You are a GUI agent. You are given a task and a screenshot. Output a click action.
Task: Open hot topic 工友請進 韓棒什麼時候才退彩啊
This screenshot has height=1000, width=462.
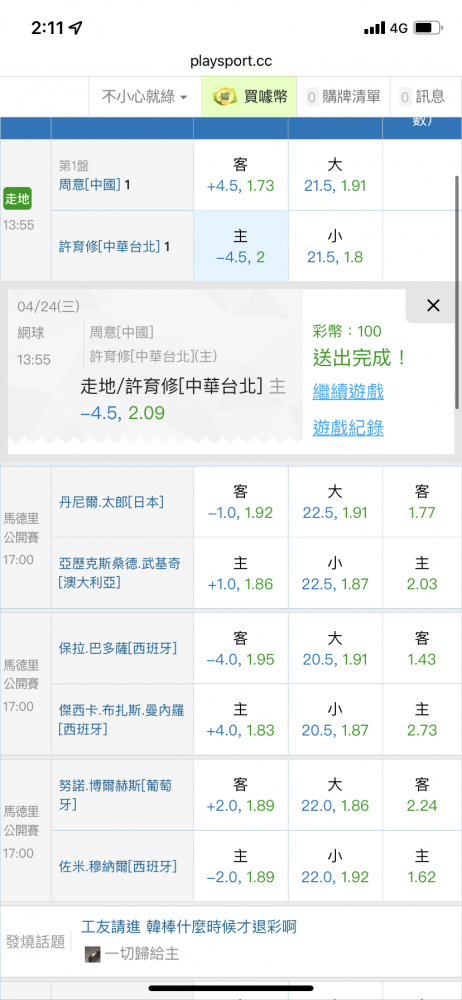[x=189, y=927]
